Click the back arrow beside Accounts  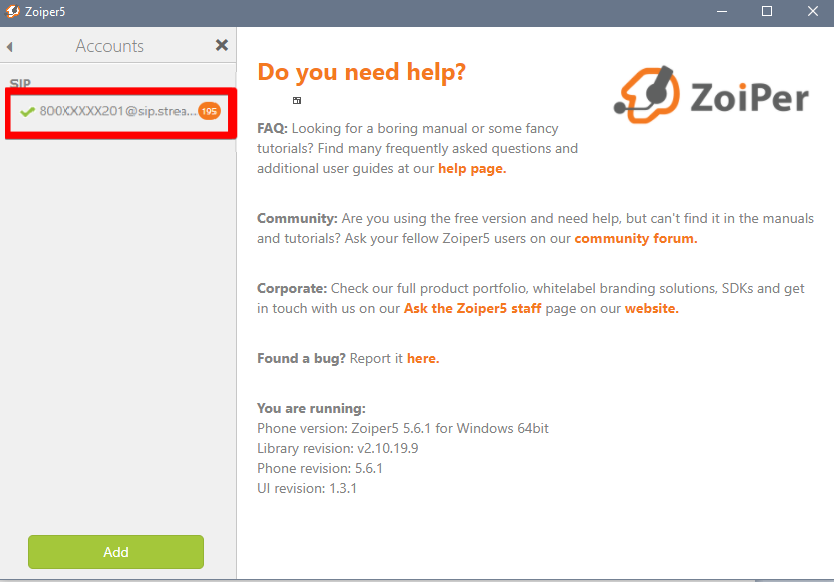tap(10, 46)
